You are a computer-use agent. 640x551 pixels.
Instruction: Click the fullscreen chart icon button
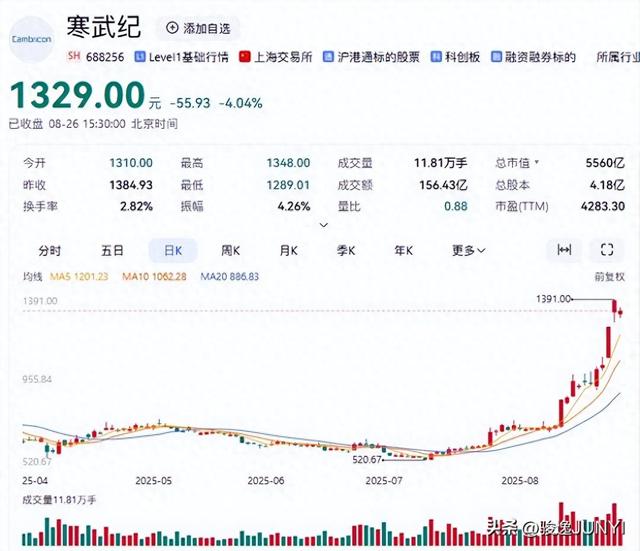coord(607,249)
